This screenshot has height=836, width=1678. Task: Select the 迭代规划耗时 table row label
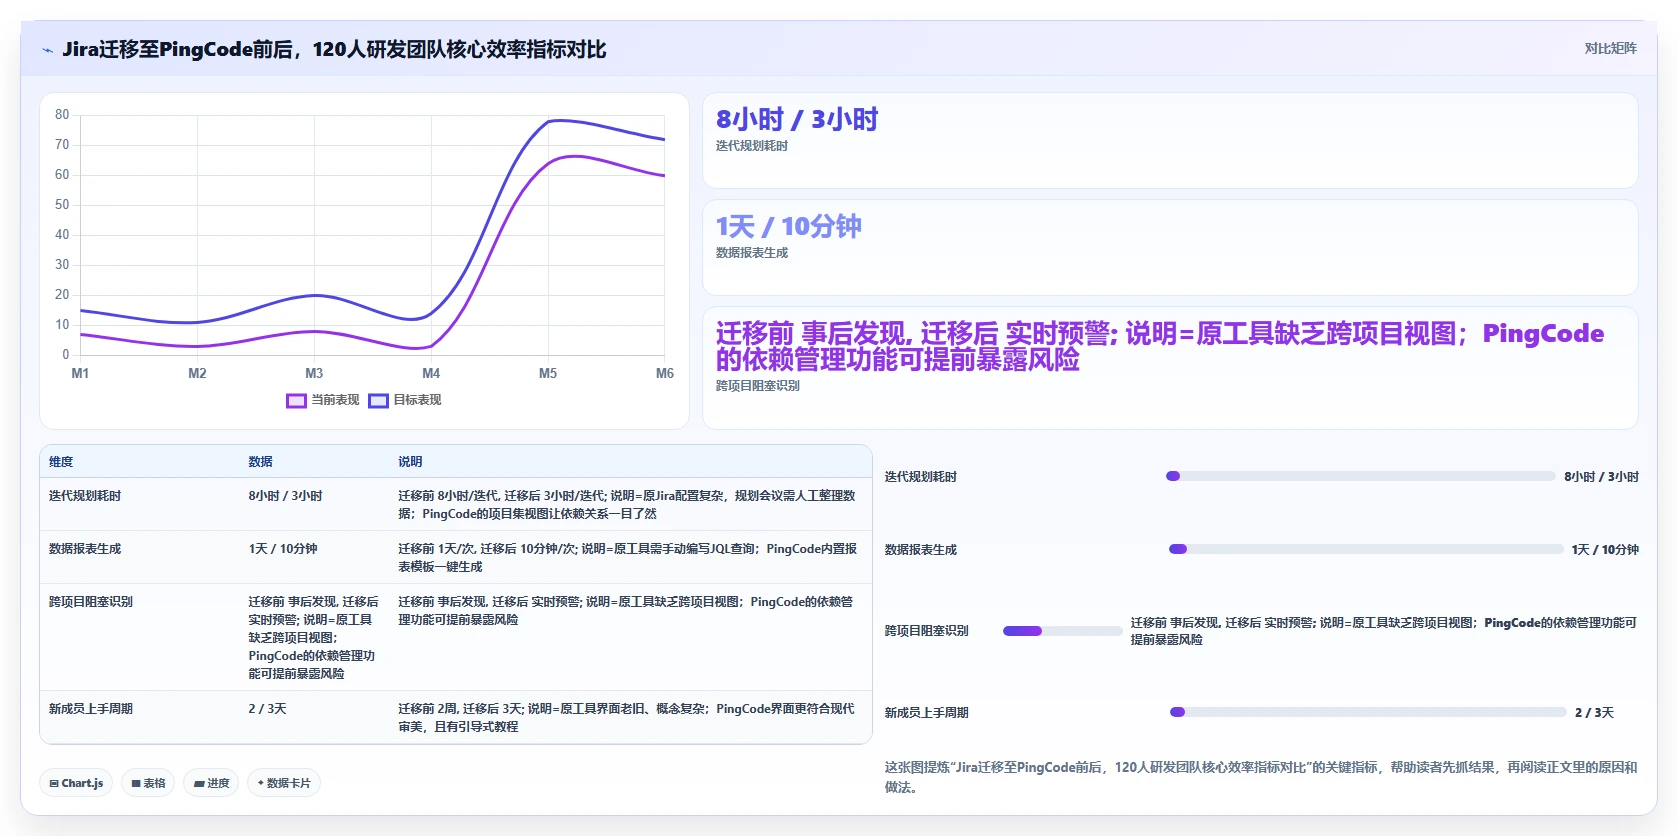[x=85, y=496]
